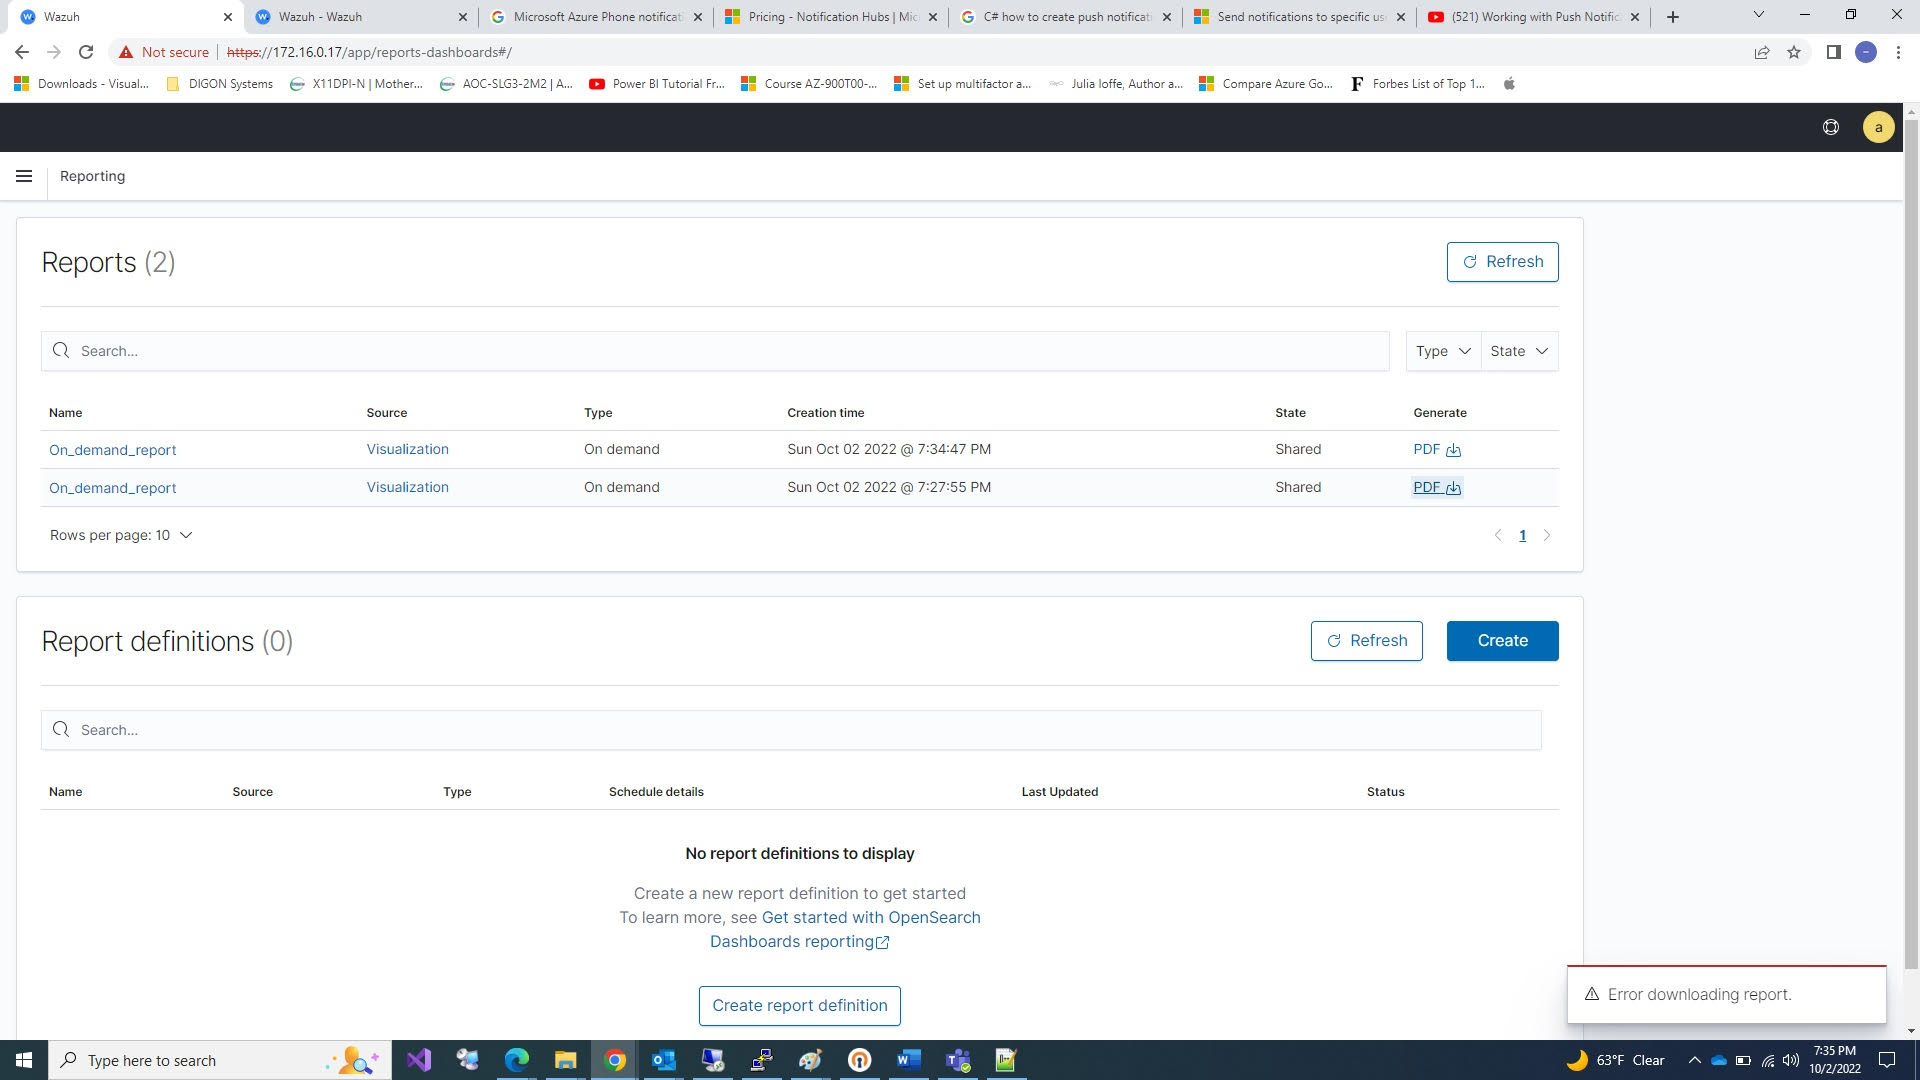Share the page via the share icon
1920x1080 pixels.
coord(1761,52)
